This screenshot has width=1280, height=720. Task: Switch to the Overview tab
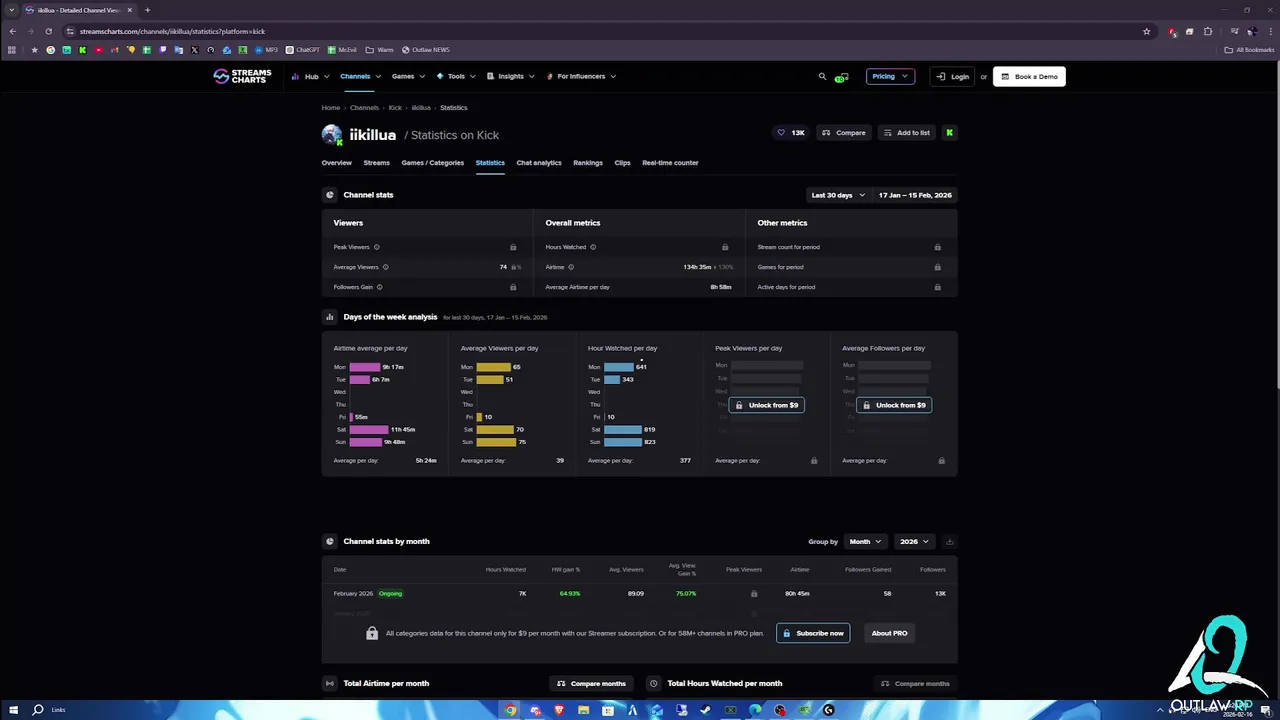pyautogui.click(x=336, y=162)
